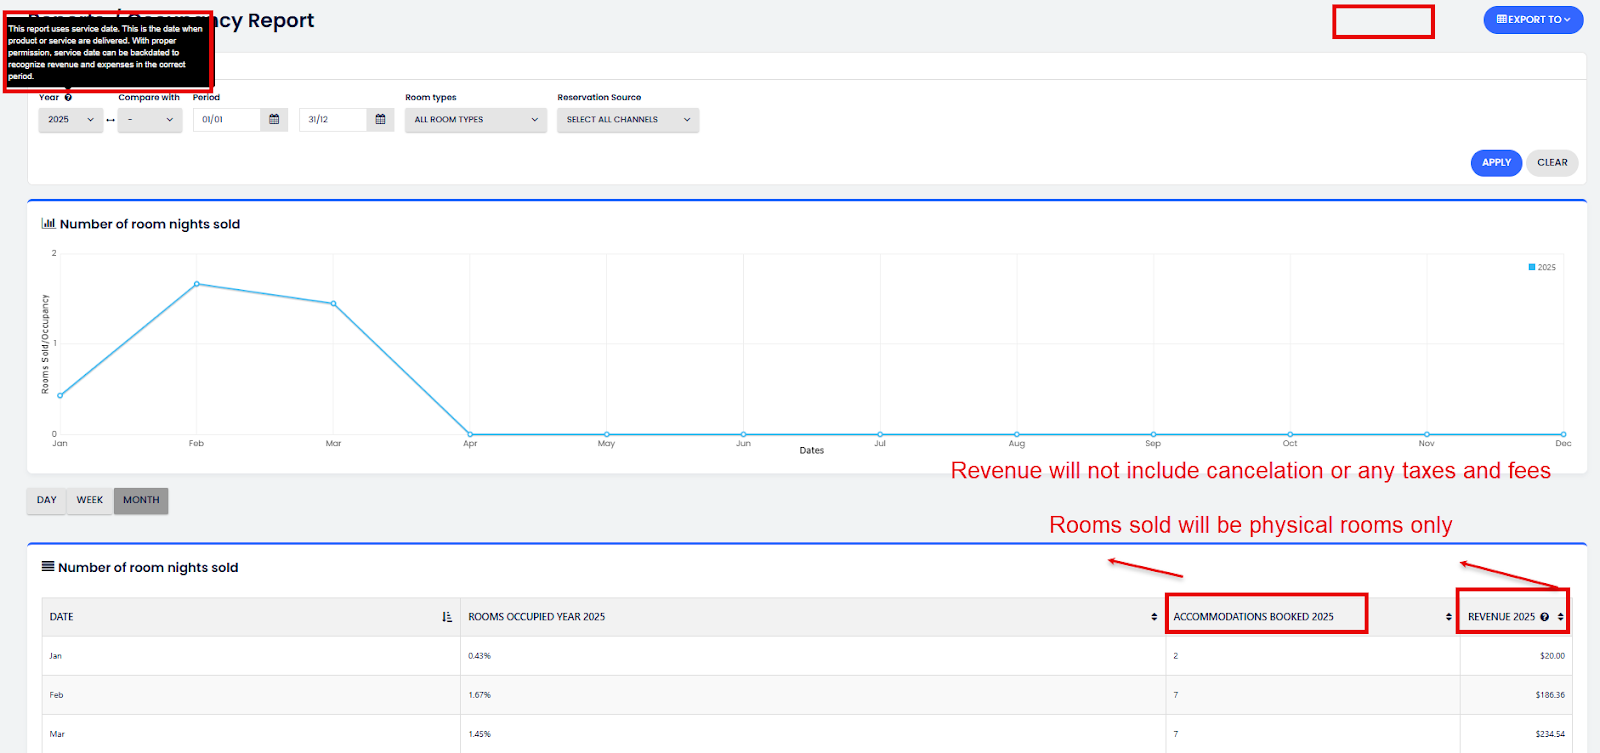Viewport: 1600px width, 753px height.
Task: Switch chart view to Week
Action: [x=90, y=500]
